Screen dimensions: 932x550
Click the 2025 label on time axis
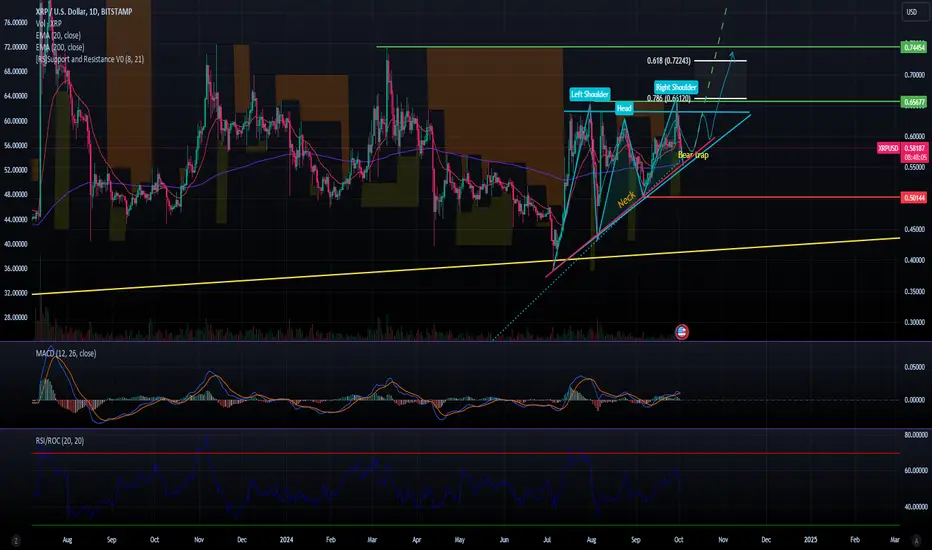tap(810, 540)
